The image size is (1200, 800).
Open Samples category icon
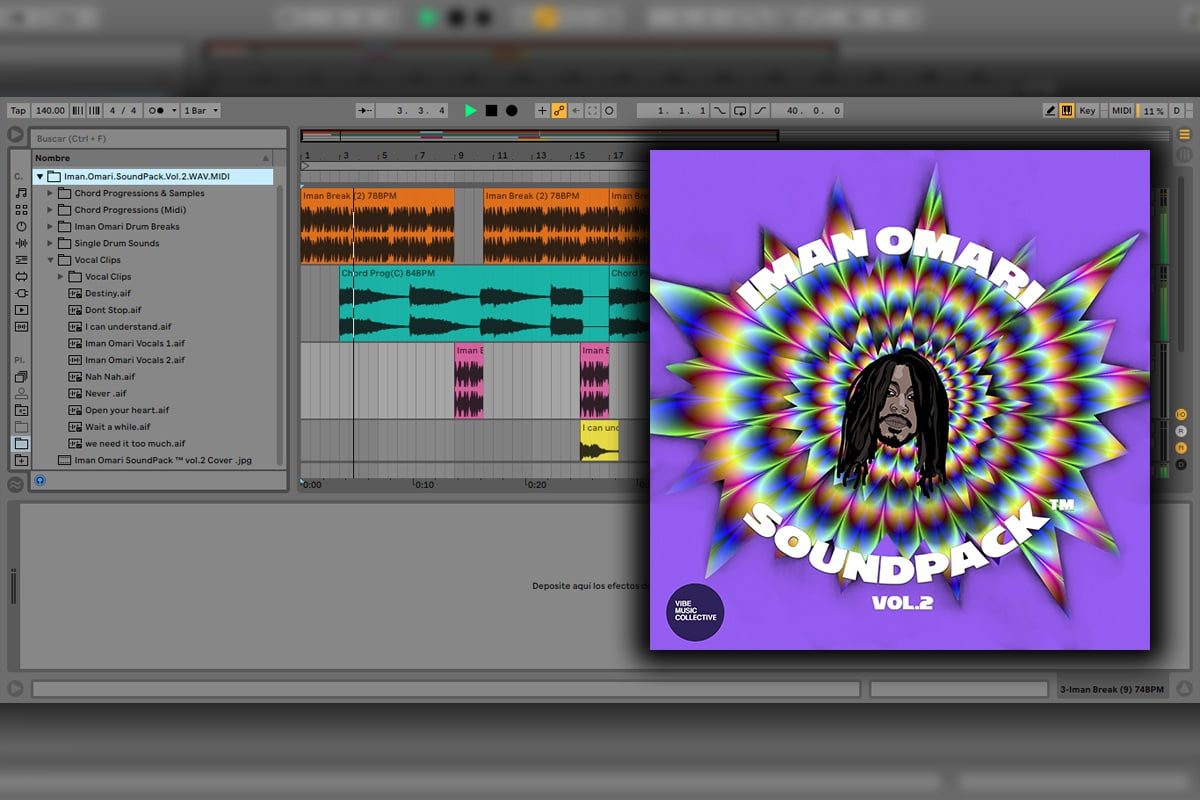(21, 327)
